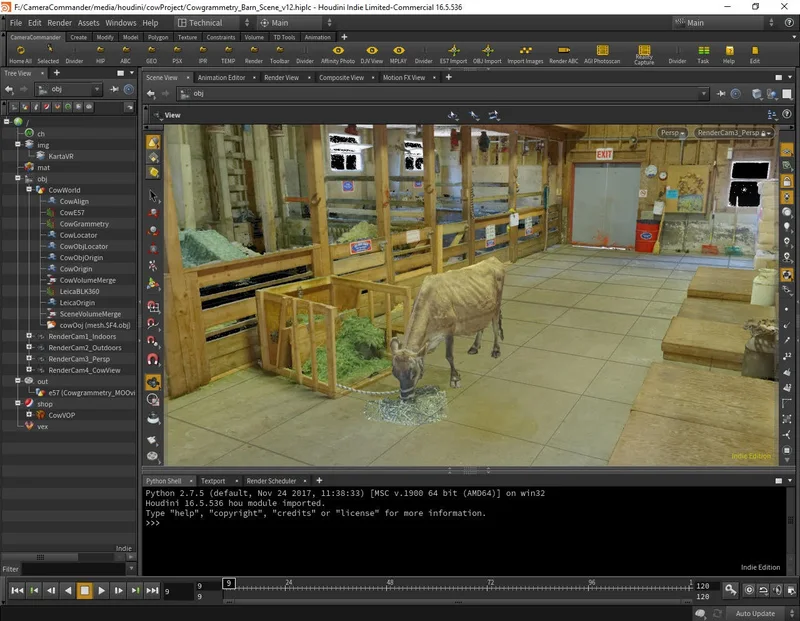Click the E57 Import shelf tool

coord(454,54)
